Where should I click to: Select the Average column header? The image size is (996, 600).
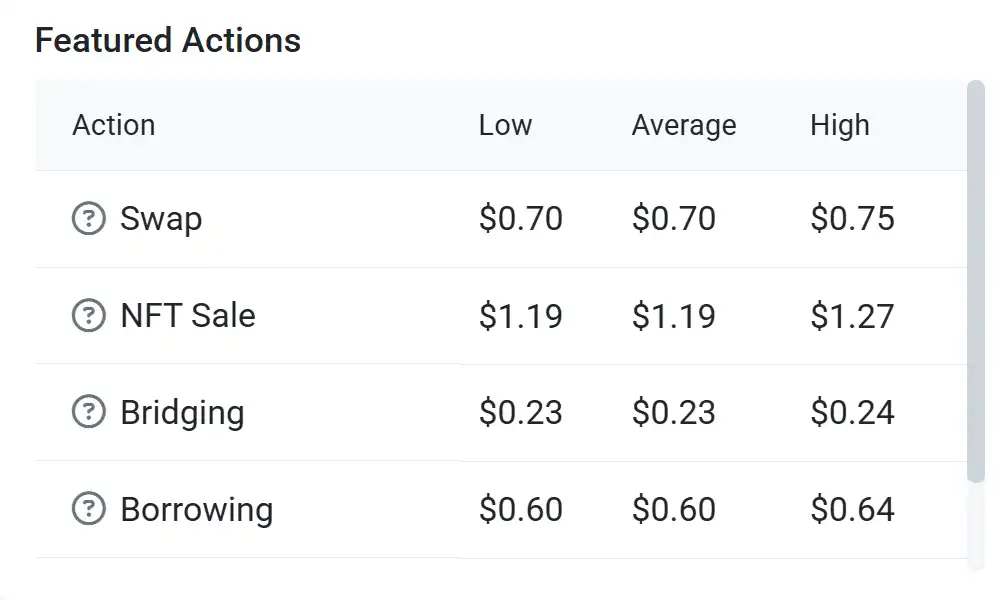tap(683, 125)
